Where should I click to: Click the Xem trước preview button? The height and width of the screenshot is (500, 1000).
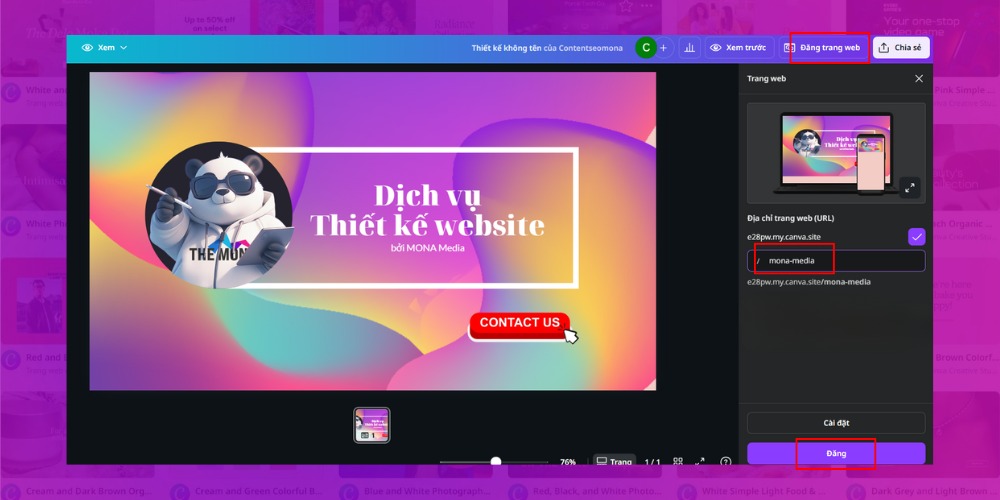point(739,48)
